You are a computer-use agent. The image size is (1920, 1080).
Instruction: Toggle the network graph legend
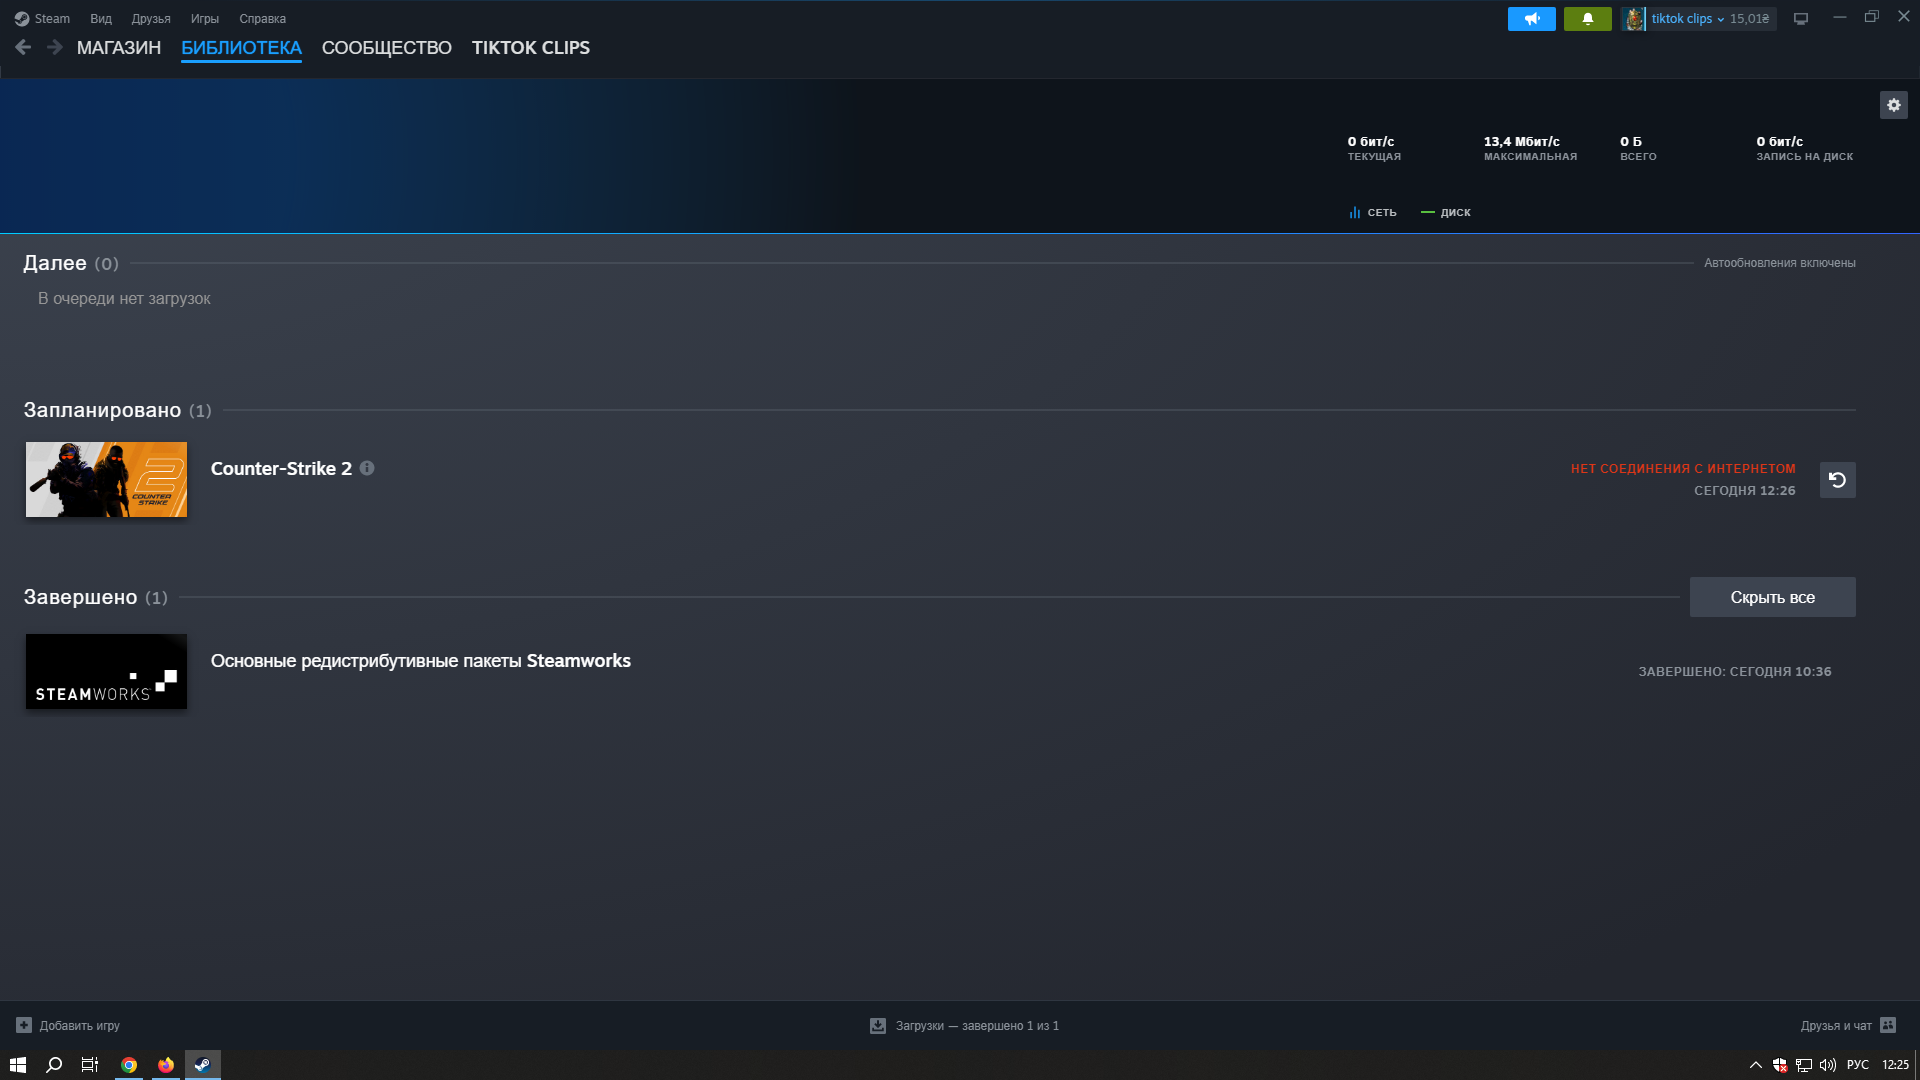(1372, 212)
